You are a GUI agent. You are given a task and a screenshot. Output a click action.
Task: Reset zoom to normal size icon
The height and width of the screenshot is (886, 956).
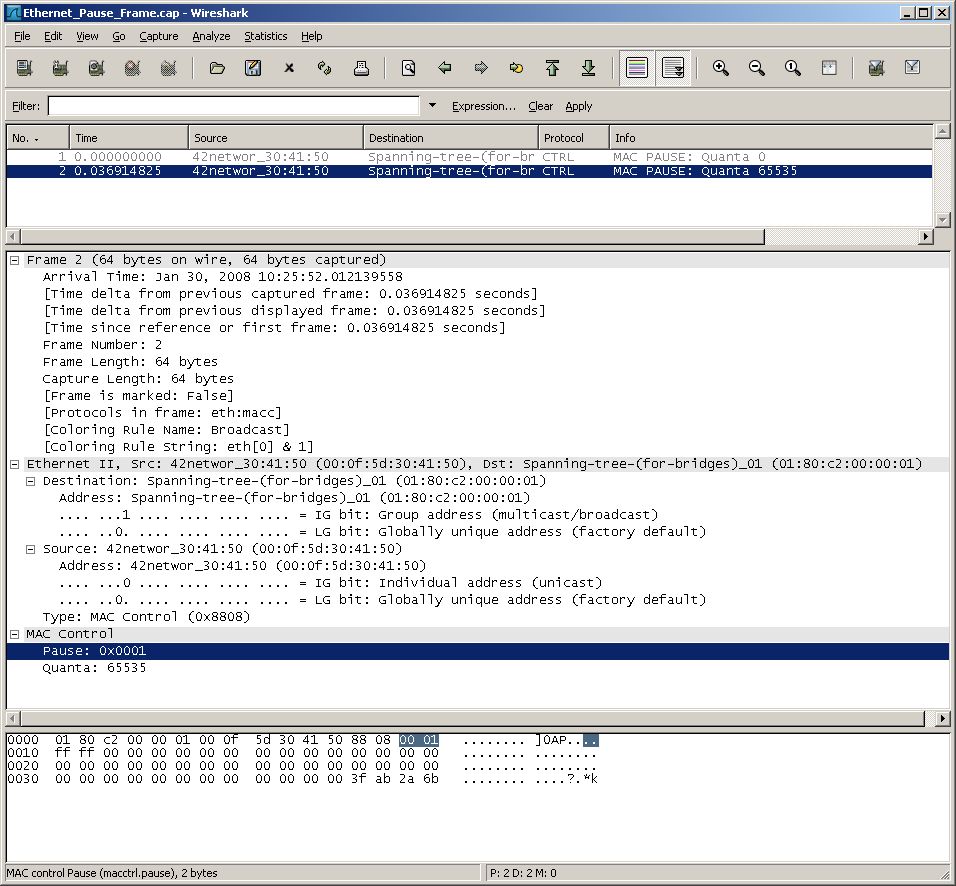[x=793, y=68]
